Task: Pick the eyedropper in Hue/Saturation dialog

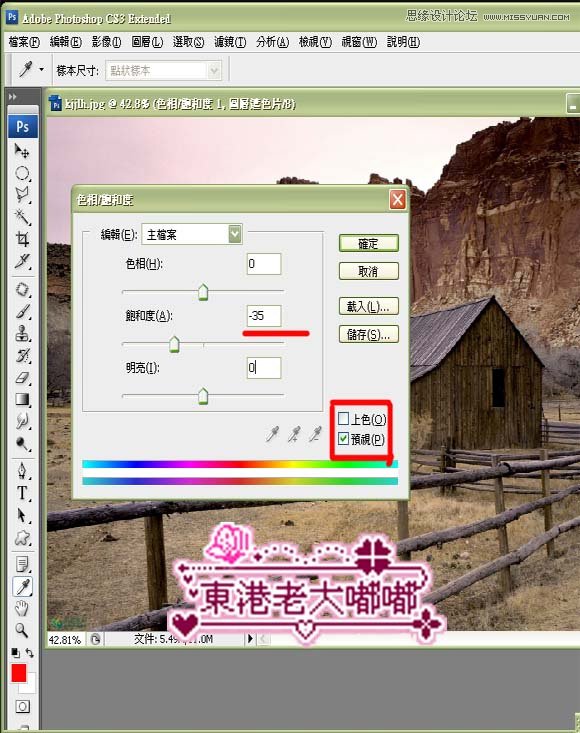Action: 272,434
